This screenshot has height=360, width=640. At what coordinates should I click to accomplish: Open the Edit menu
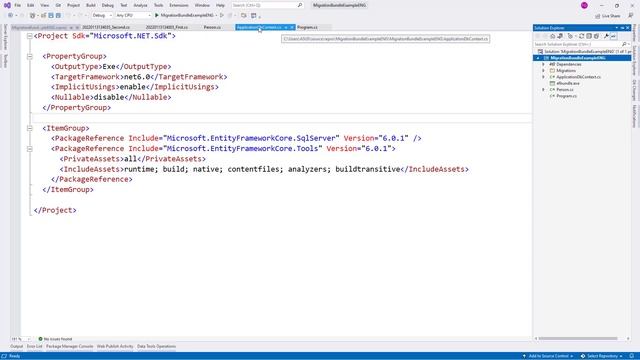tap(31, 5)
